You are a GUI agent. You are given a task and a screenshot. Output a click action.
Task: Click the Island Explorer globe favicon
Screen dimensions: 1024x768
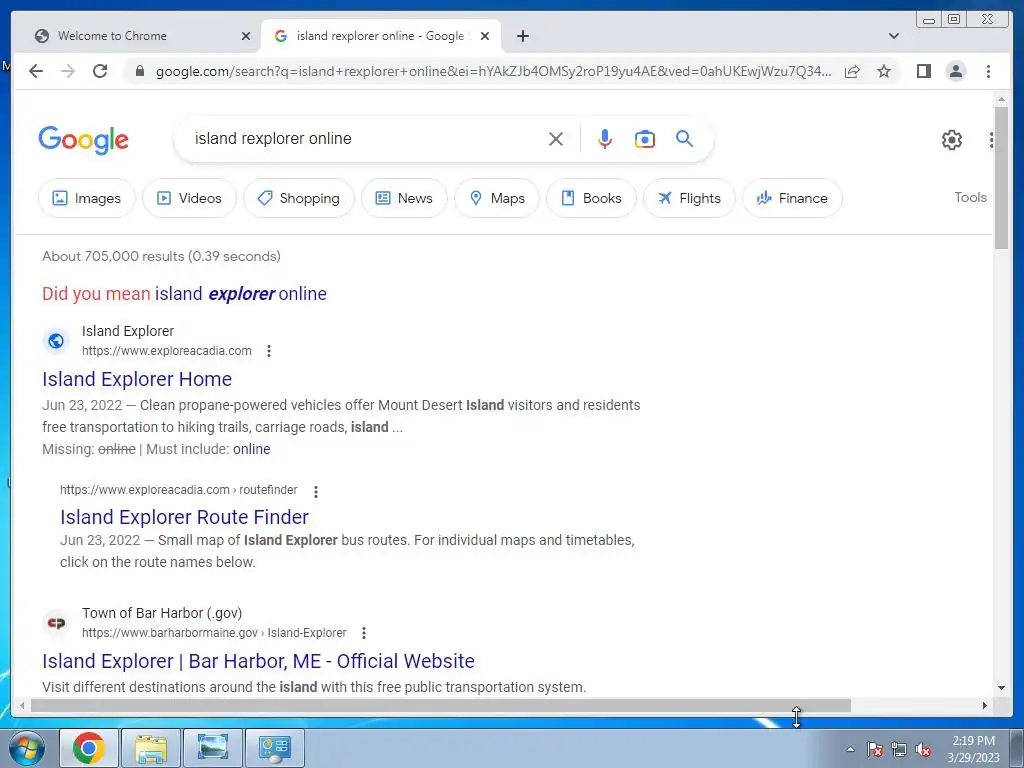(x=56, y=341)
